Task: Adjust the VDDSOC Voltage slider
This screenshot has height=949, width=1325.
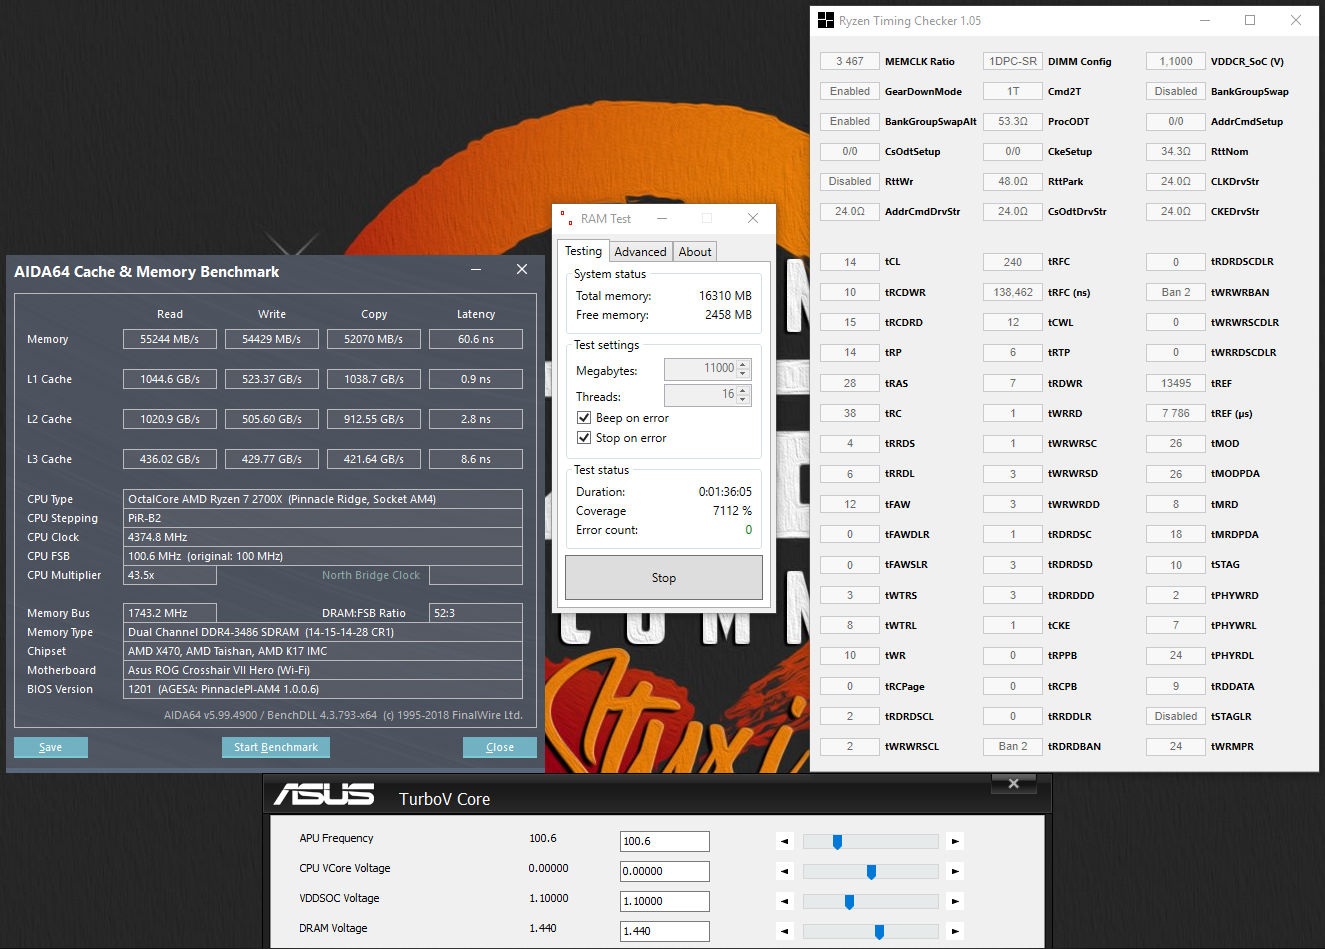Action: pos(849,902)
